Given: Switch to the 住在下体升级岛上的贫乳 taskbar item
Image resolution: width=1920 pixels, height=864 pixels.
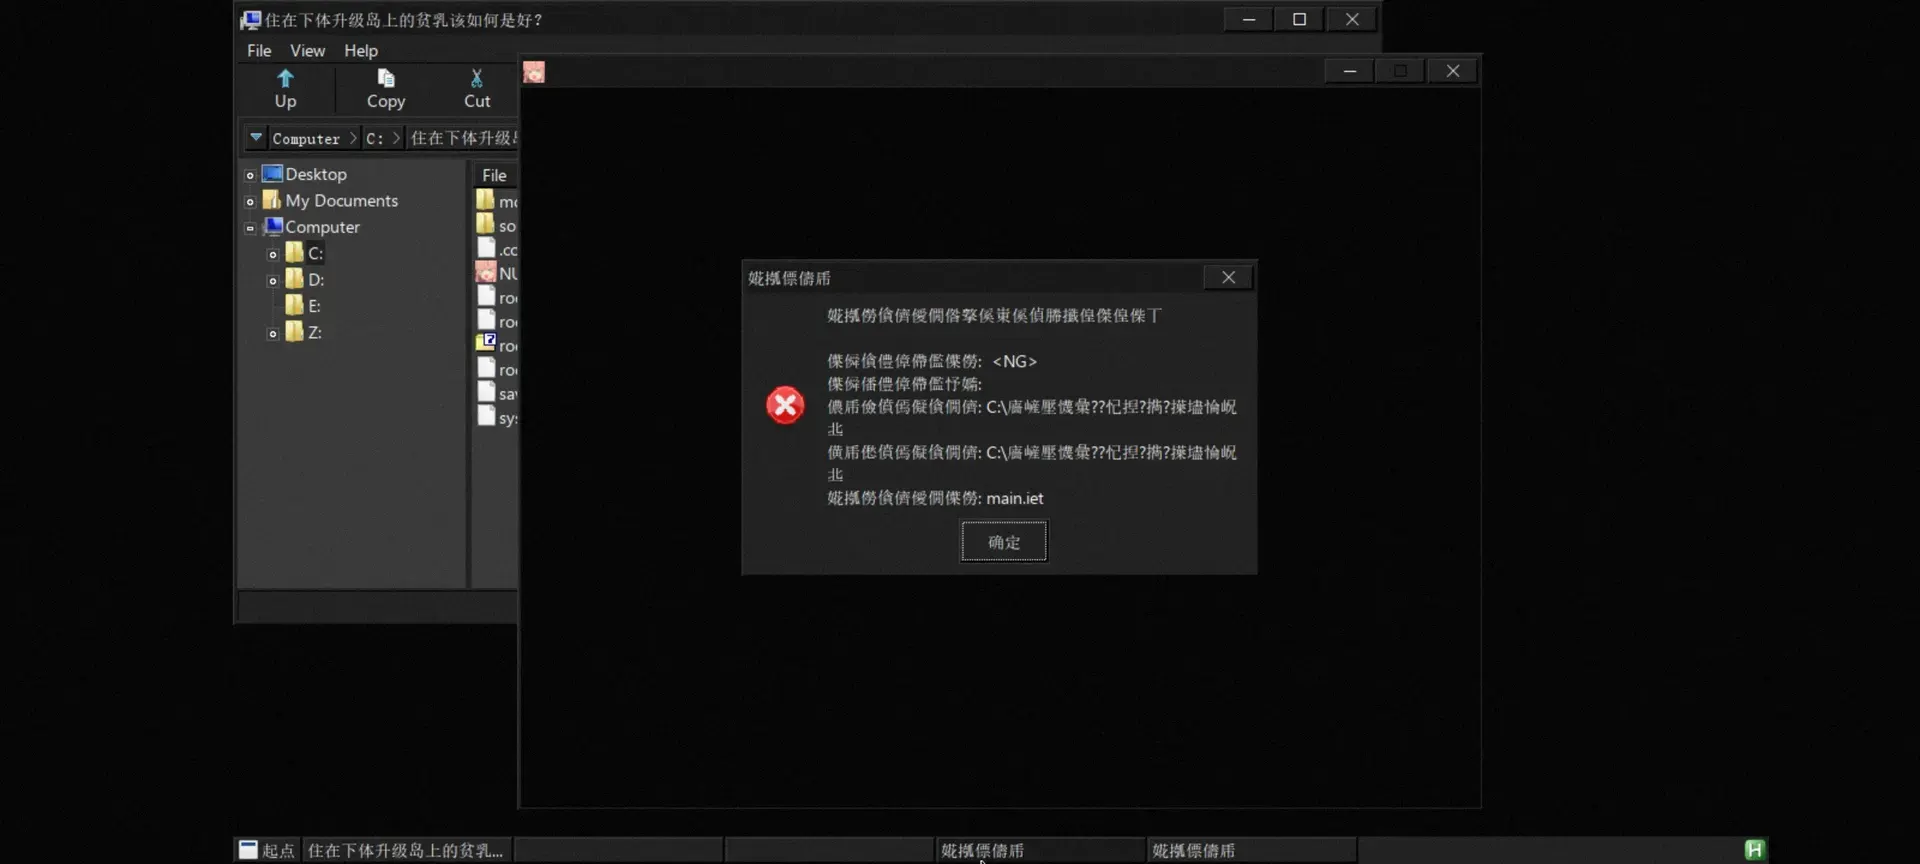Looking at the screenshot, I should [406, 850].
